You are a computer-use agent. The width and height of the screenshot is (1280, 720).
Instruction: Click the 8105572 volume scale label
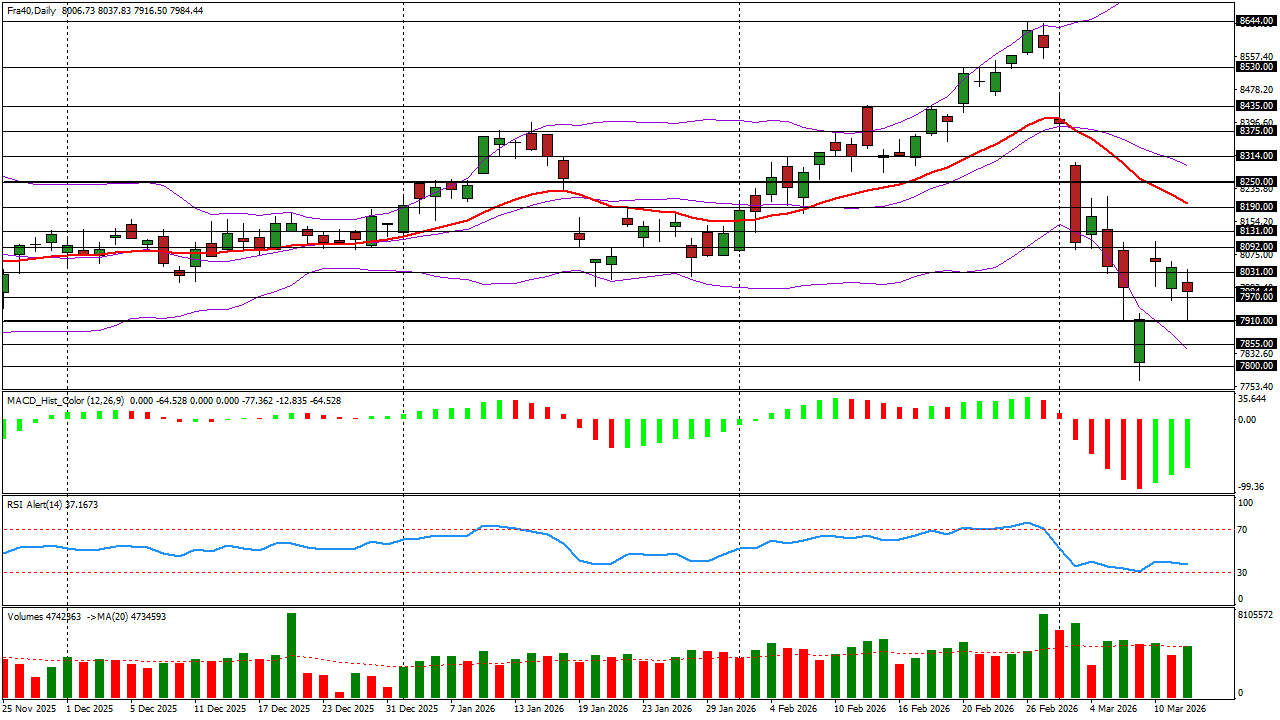1255,615
